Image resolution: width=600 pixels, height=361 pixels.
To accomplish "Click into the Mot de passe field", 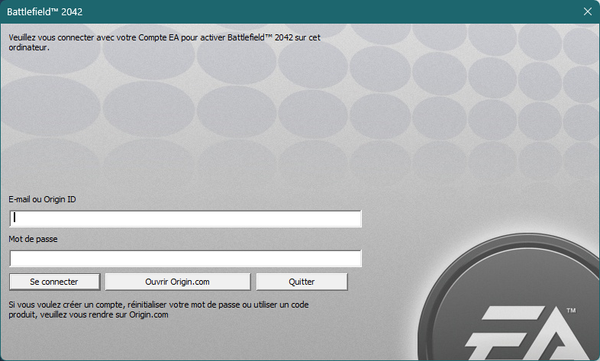I will click(186, 258).
